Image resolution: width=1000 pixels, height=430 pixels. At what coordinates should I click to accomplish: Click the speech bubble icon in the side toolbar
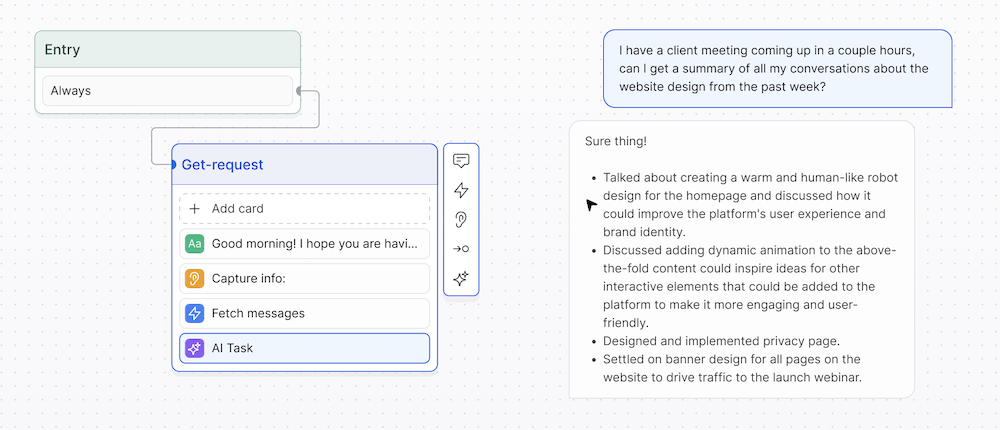[461, 160]
